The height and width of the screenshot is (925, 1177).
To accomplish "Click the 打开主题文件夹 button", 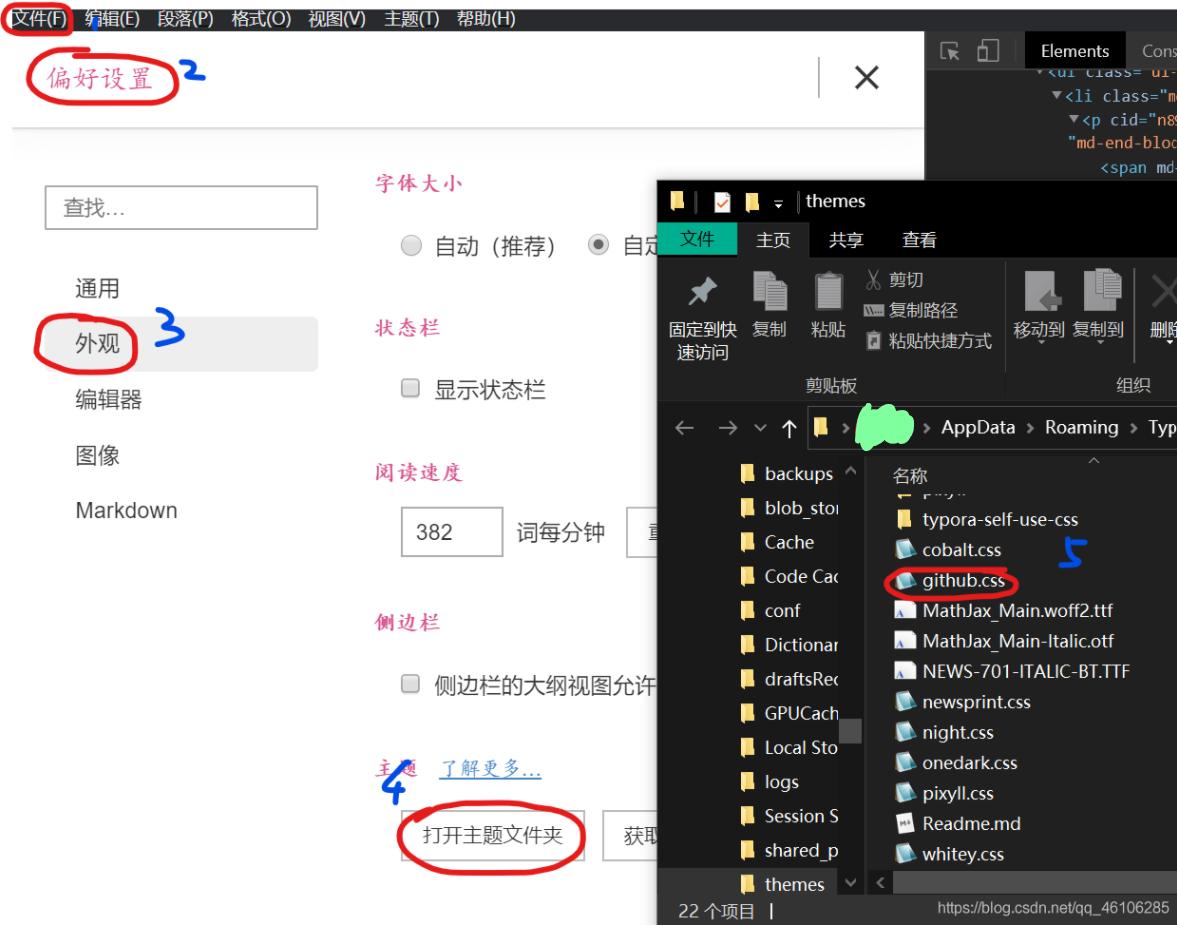I will (492, 836).
